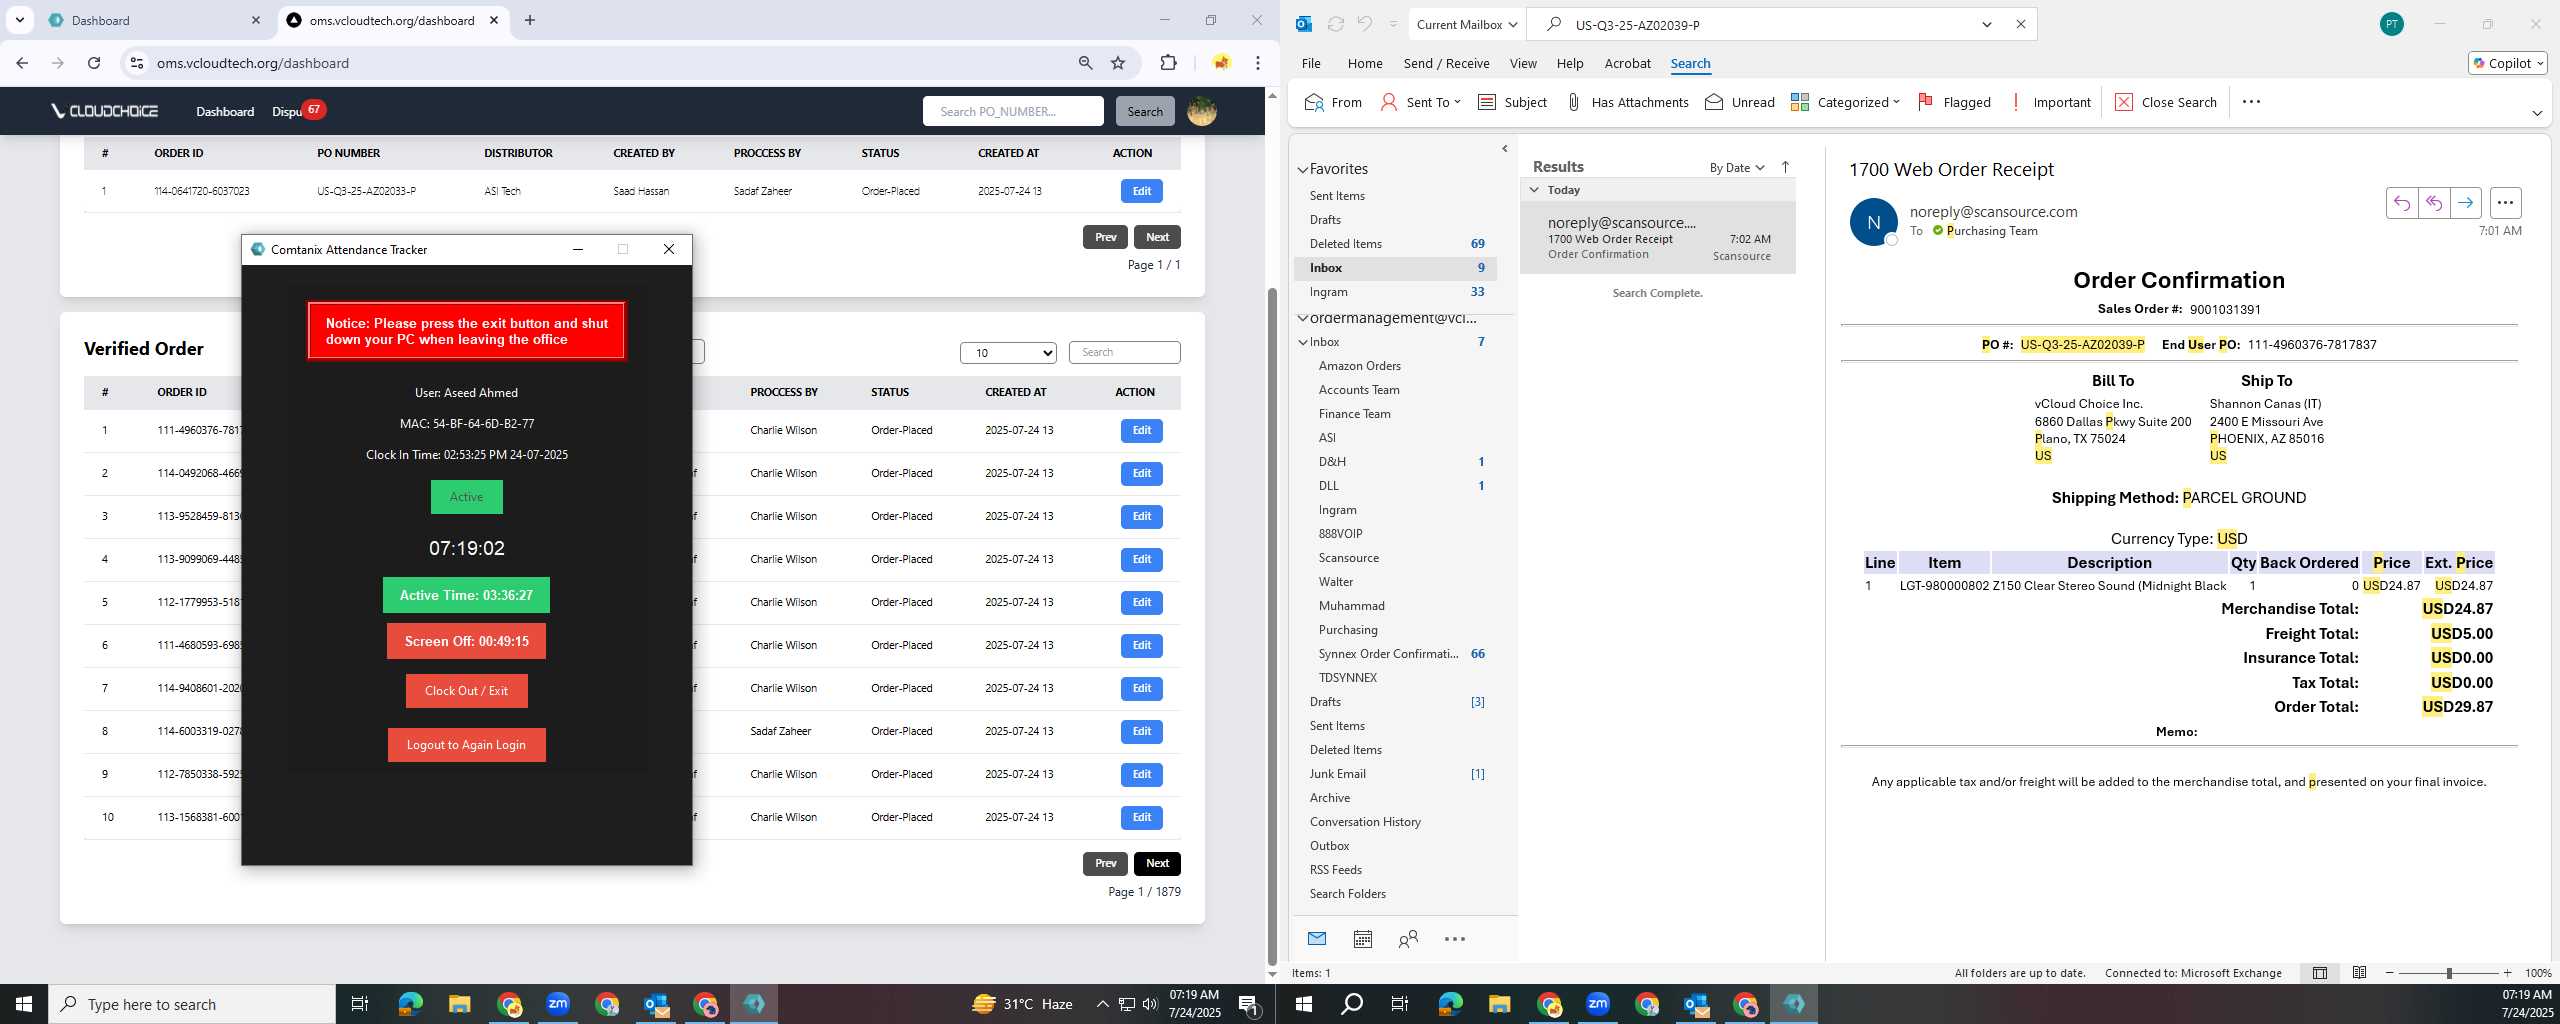Viewport: 2560px width, 1024px height.
Task: Open By Date sort dropdown
Action: (1737, 167)
